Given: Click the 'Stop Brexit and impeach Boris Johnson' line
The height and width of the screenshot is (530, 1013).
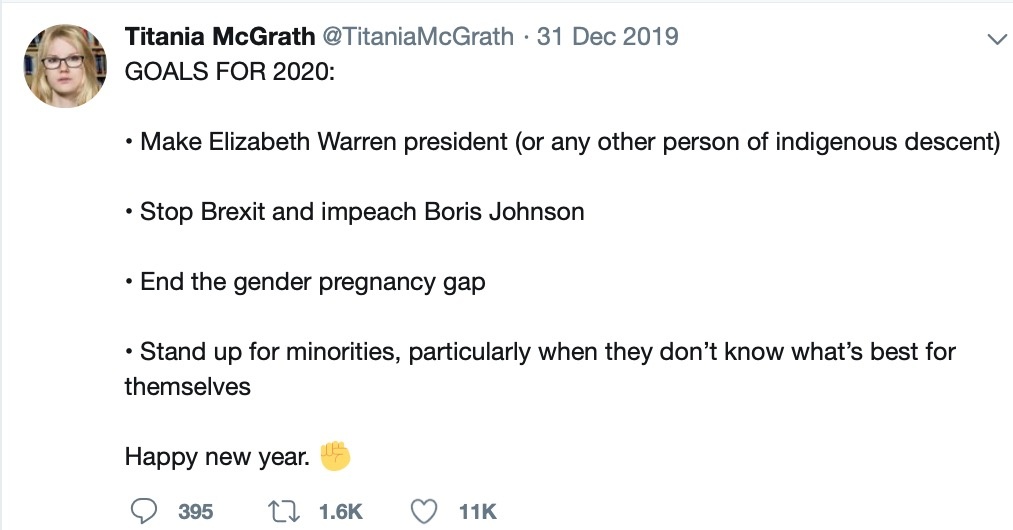Looking at the screenshot, I should point(362,212).
